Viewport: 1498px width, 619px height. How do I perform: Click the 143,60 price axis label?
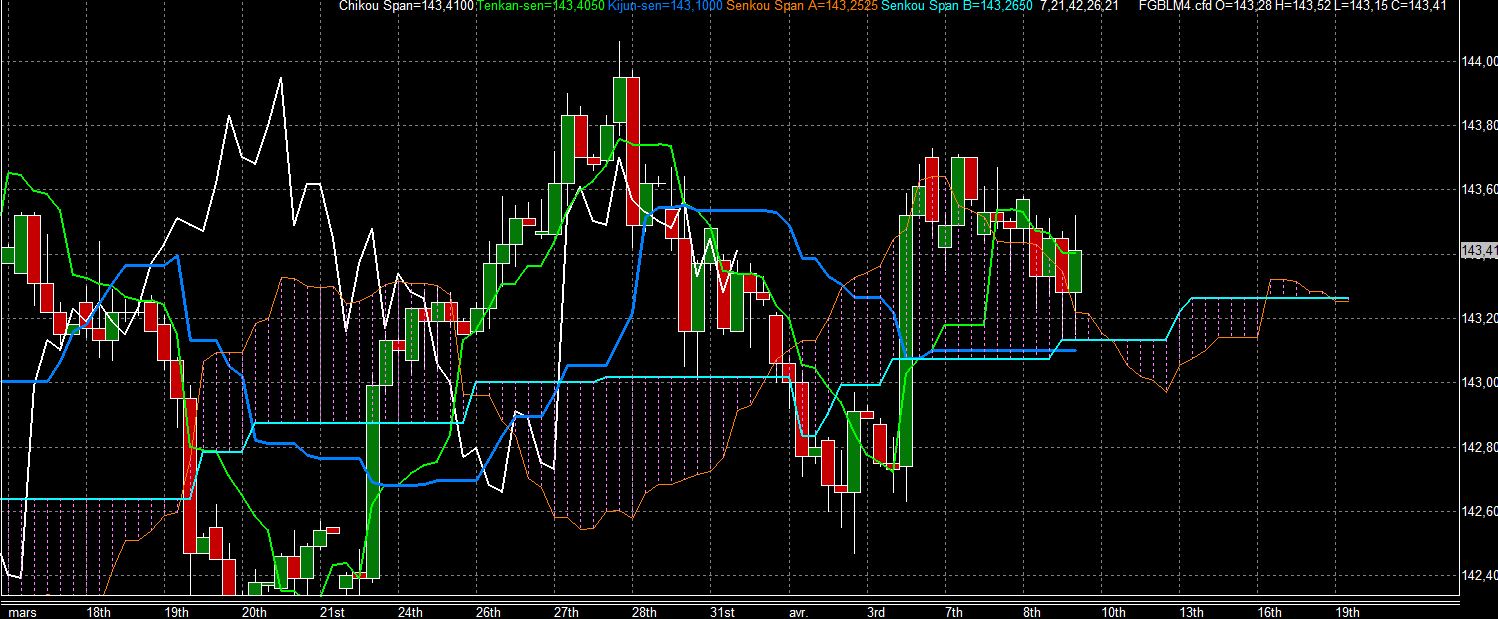[1480, 190]
